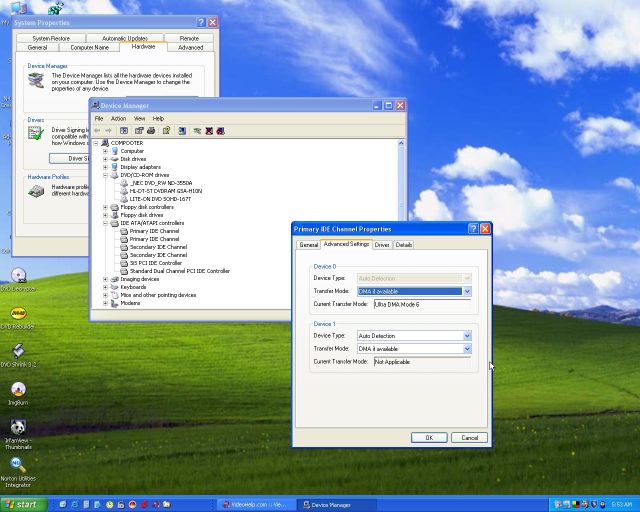
Task: Select Standard Dual Channel PCI IDE Controller
Action: [x=180, y=271]
